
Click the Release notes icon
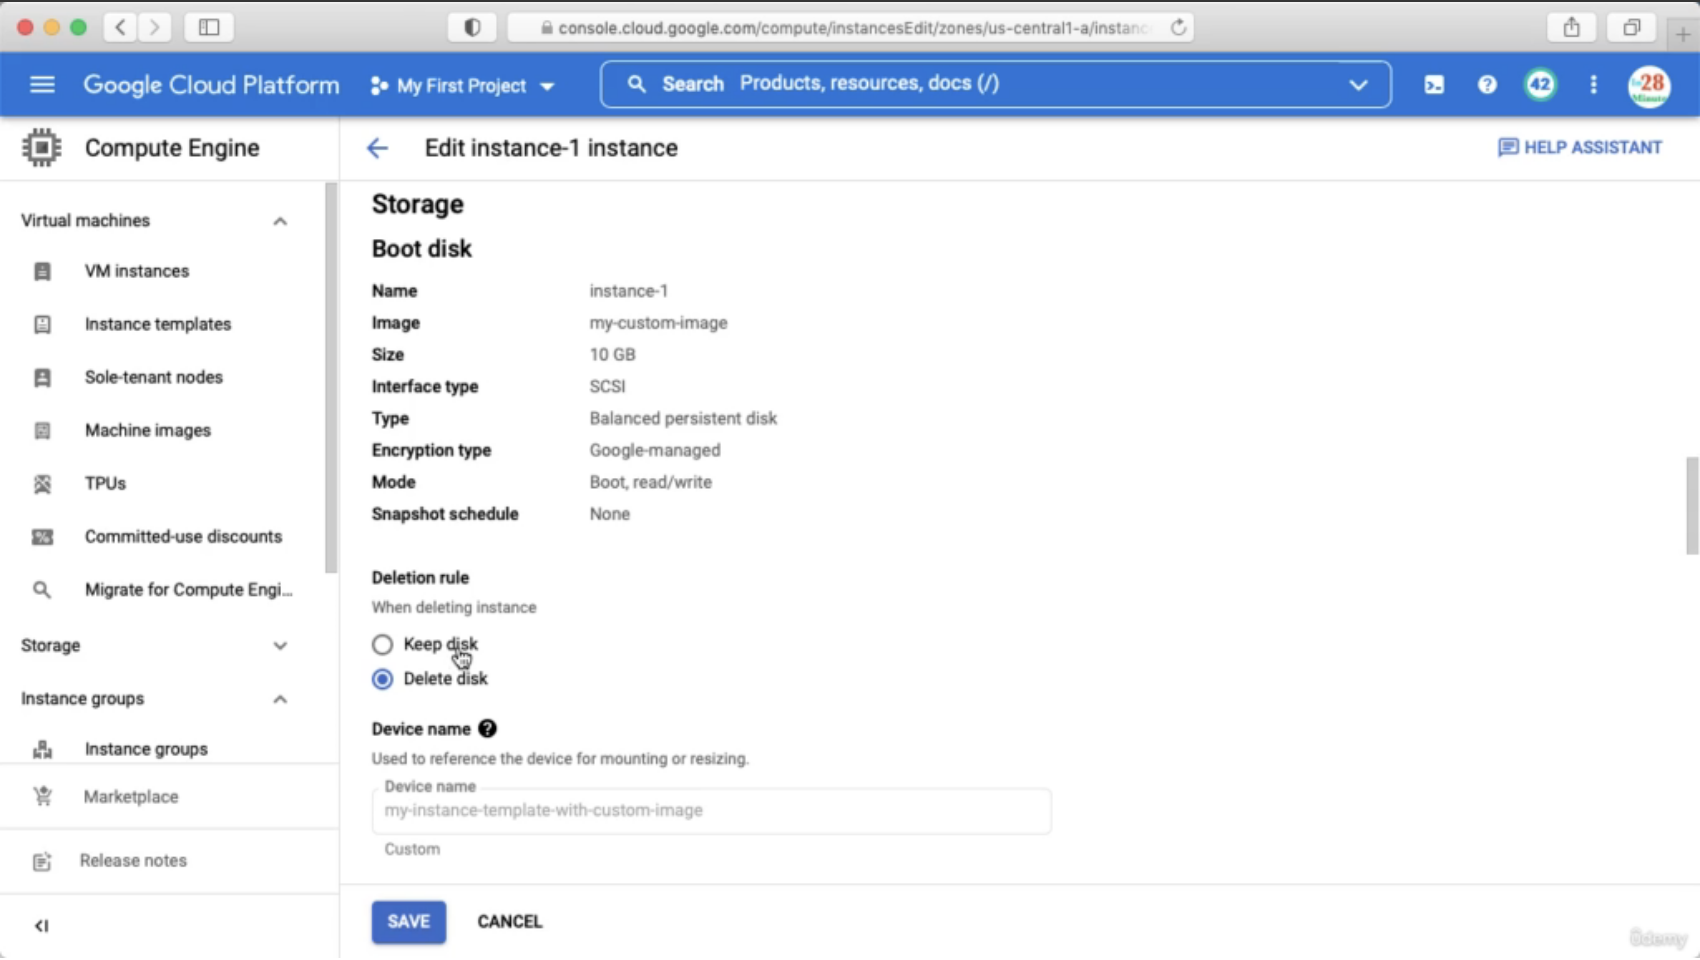(42, 861)
